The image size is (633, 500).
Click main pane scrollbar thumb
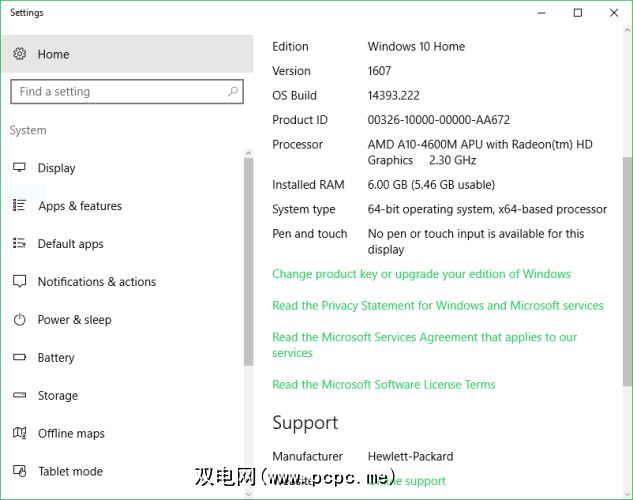coord(627,271)
